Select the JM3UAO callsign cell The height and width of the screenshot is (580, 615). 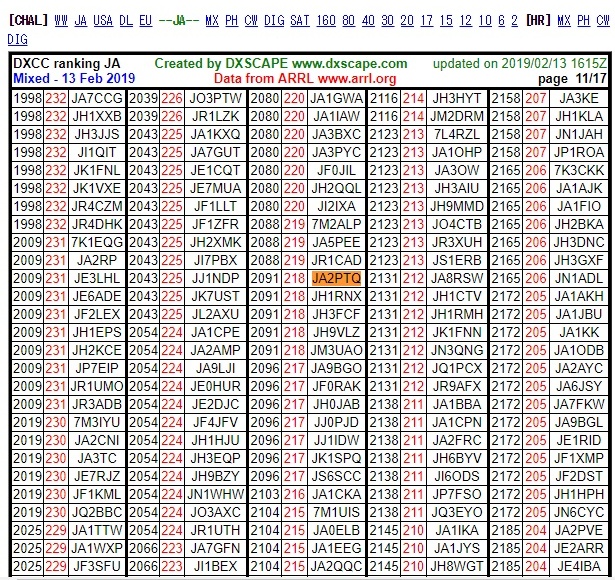coord(336,350)
